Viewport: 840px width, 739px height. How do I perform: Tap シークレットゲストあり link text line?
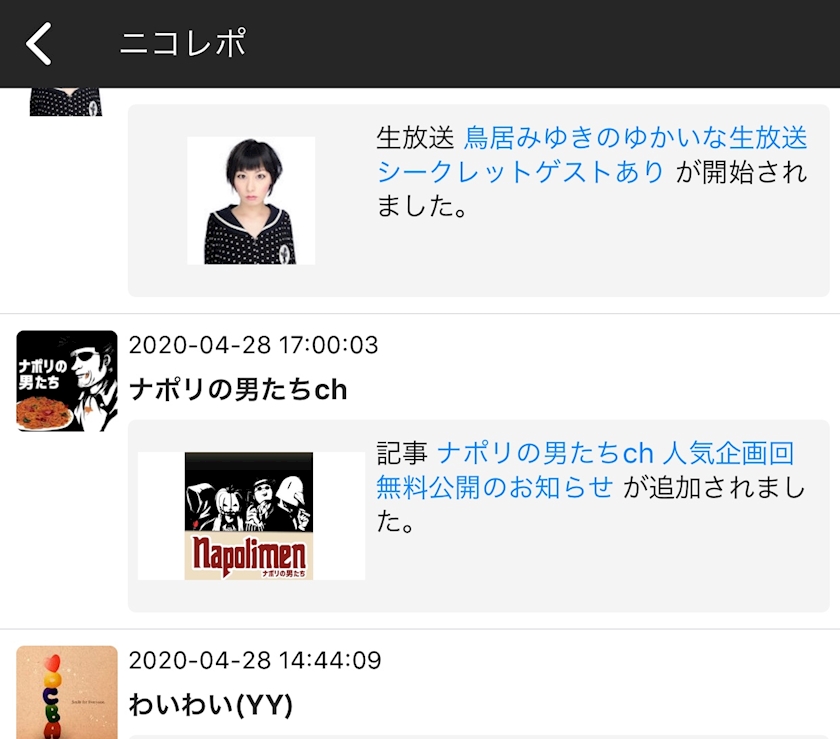coord(520,172)
